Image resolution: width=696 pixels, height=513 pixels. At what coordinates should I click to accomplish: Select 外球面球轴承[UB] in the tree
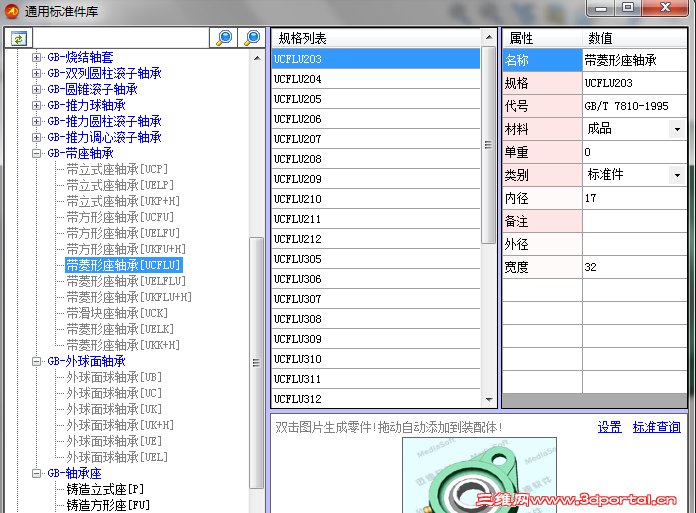(114, 377)
